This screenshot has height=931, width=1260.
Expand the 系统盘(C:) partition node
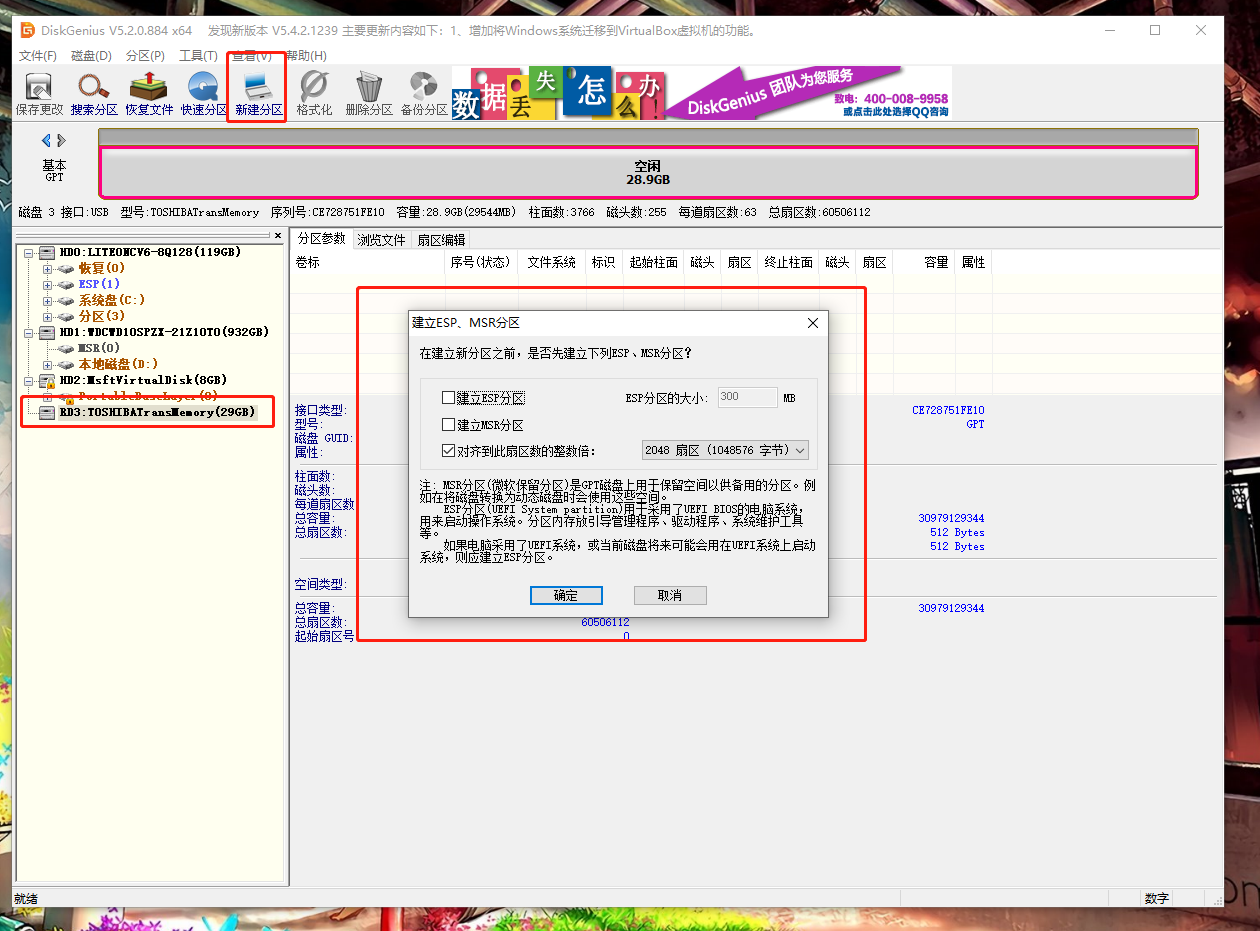[48, 301]
